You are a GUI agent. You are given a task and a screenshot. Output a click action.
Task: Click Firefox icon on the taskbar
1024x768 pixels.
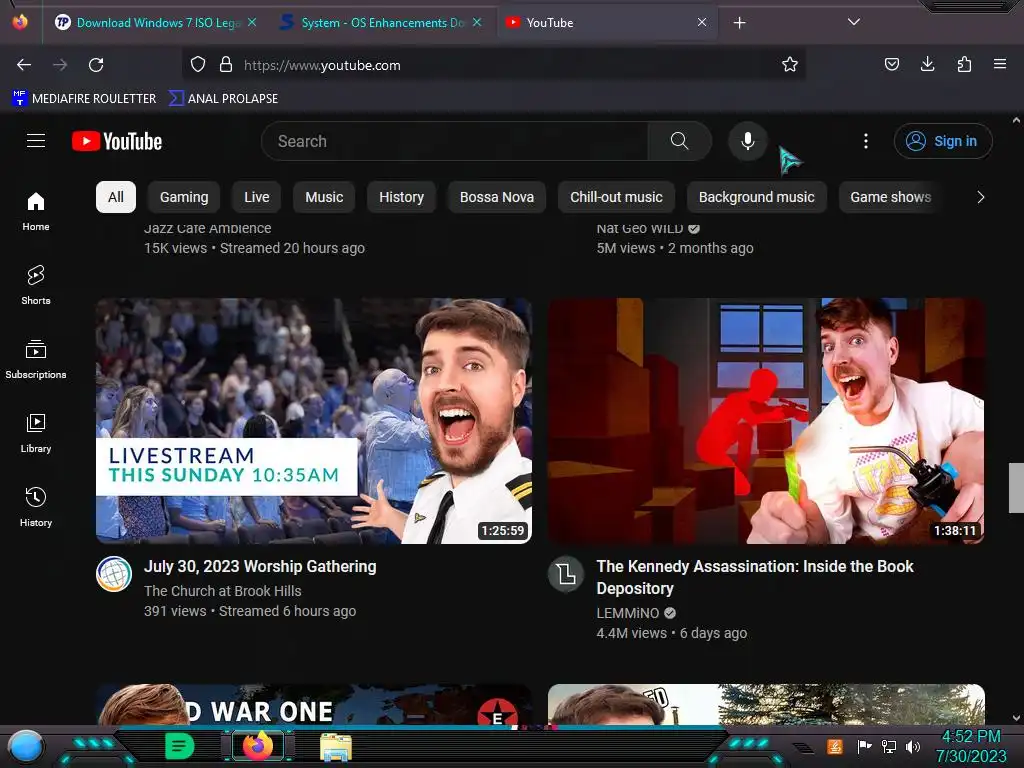point(257,746)
